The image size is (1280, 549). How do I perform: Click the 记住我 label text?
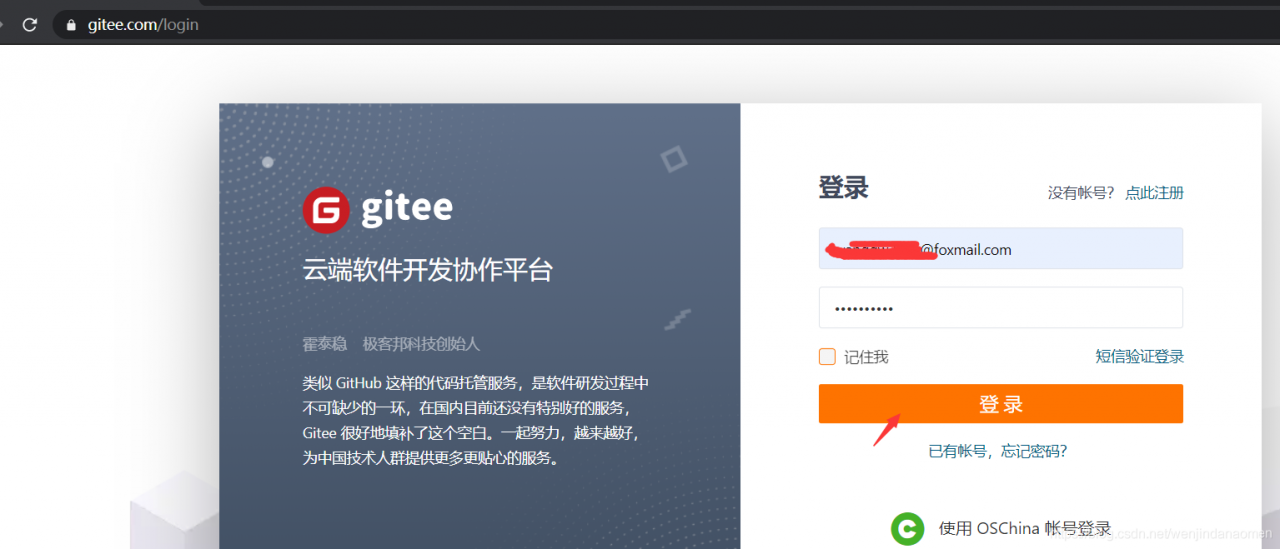866,356
